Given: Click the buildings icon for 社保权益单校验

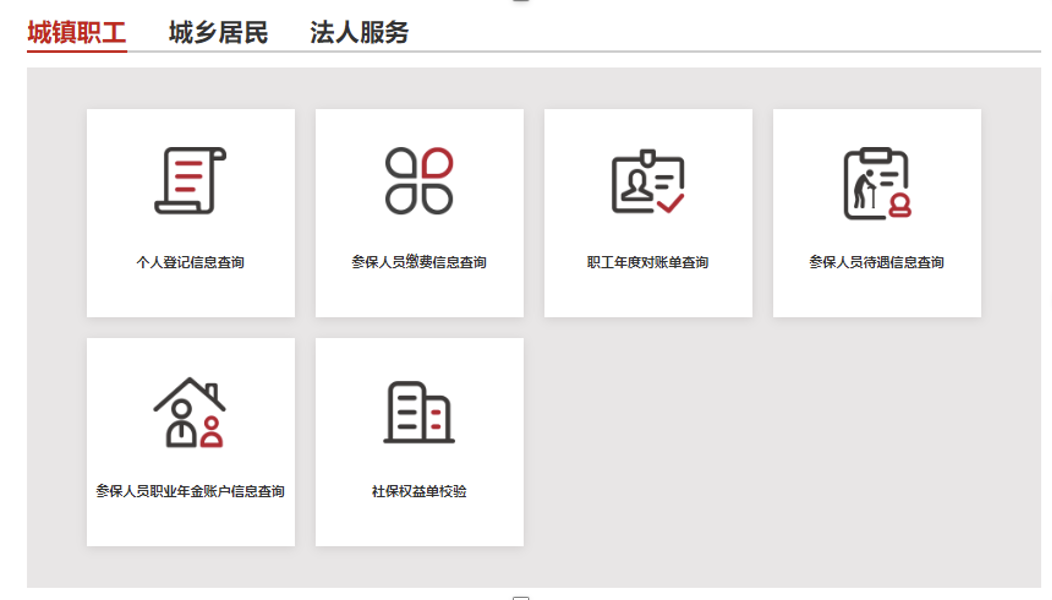Looking at the screenshot, I should click(x=418, y=410).
